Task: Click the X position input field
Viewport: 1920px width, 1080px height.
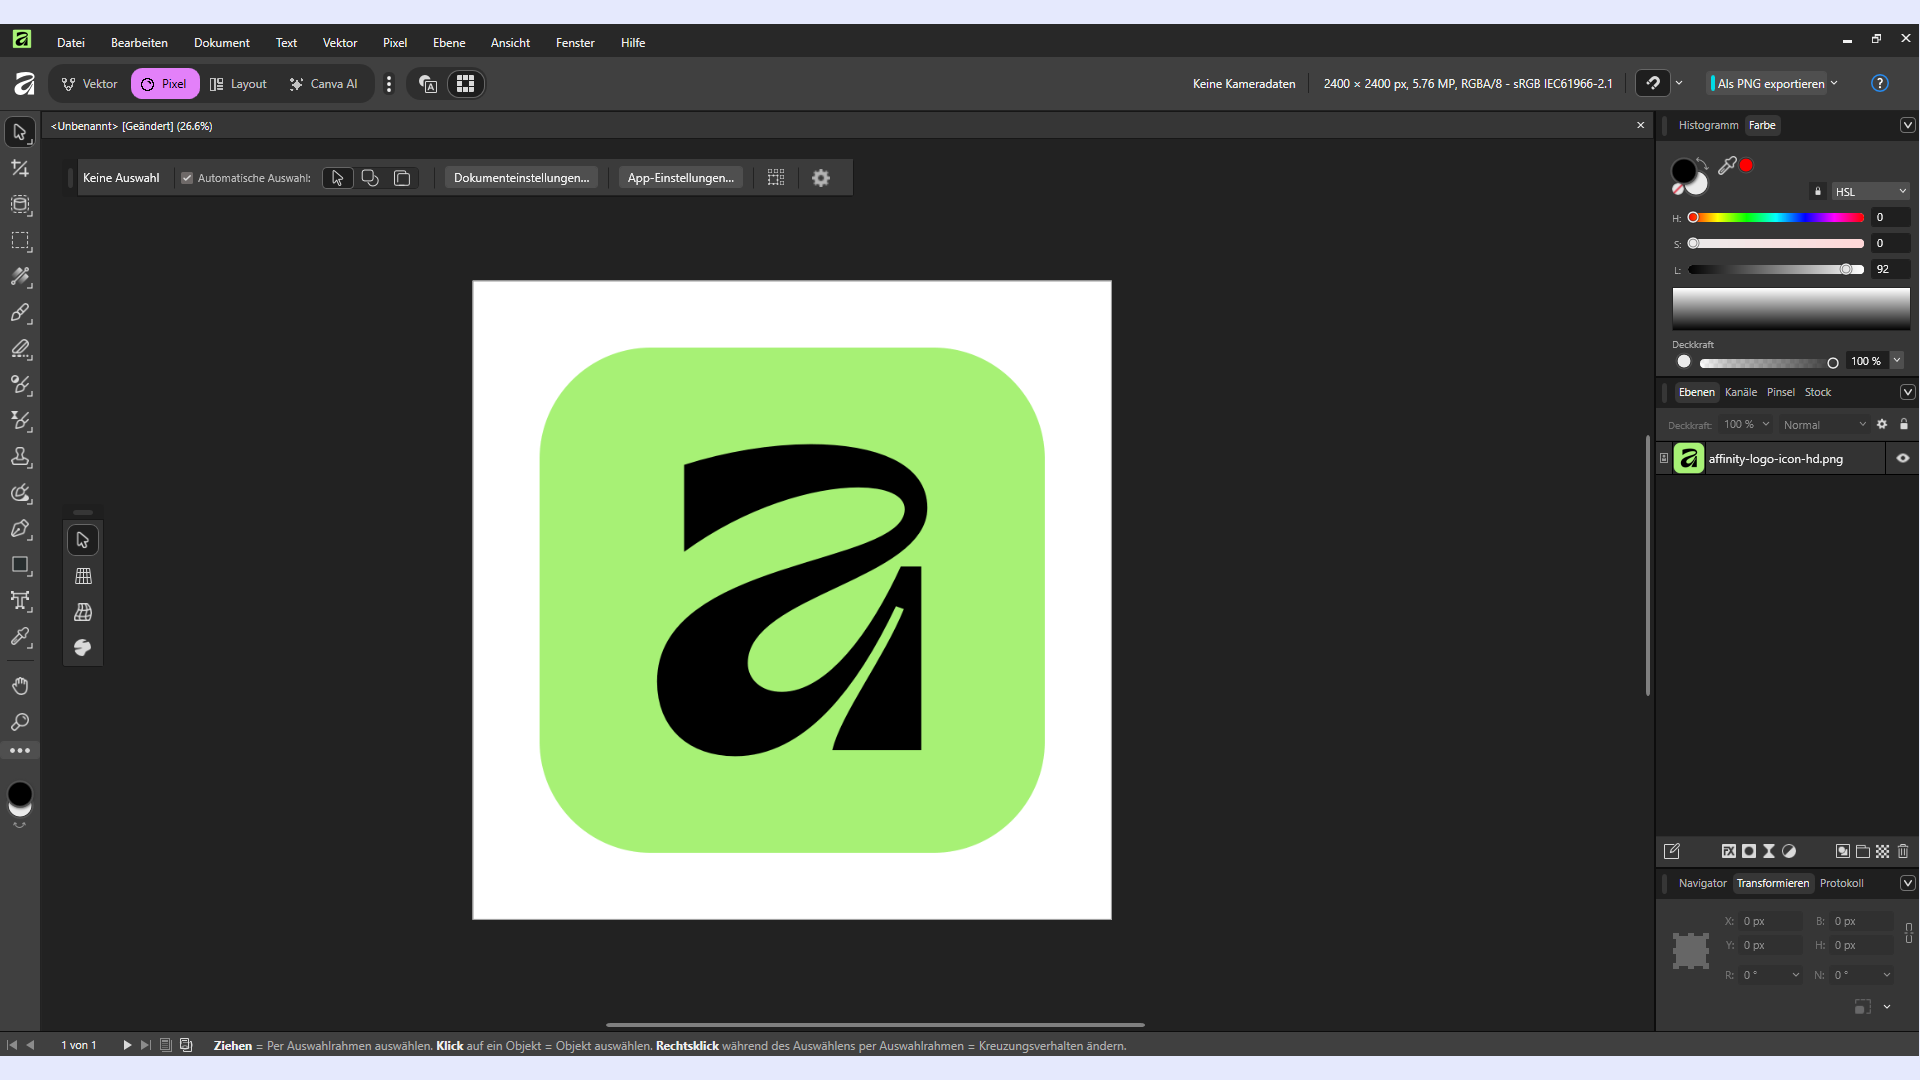Action: coord(1771,922)
